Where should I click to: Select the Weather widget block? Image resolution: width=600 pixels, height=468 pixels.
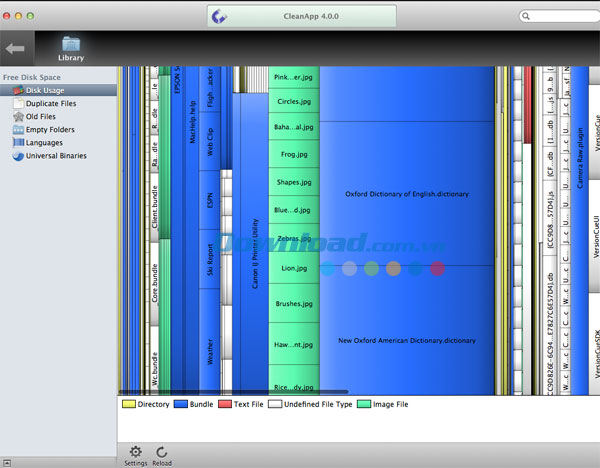pyautogui.click(x=210, y=342)
